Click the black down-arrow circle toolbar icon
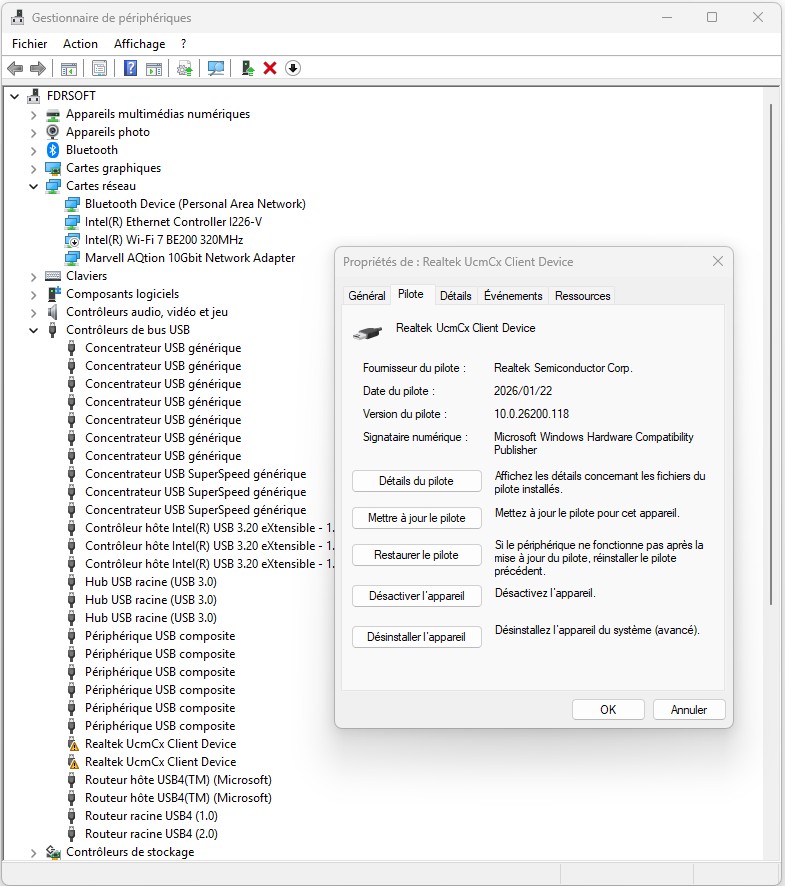This screenshot has width=785, height=886. click(x=293, y=68)
